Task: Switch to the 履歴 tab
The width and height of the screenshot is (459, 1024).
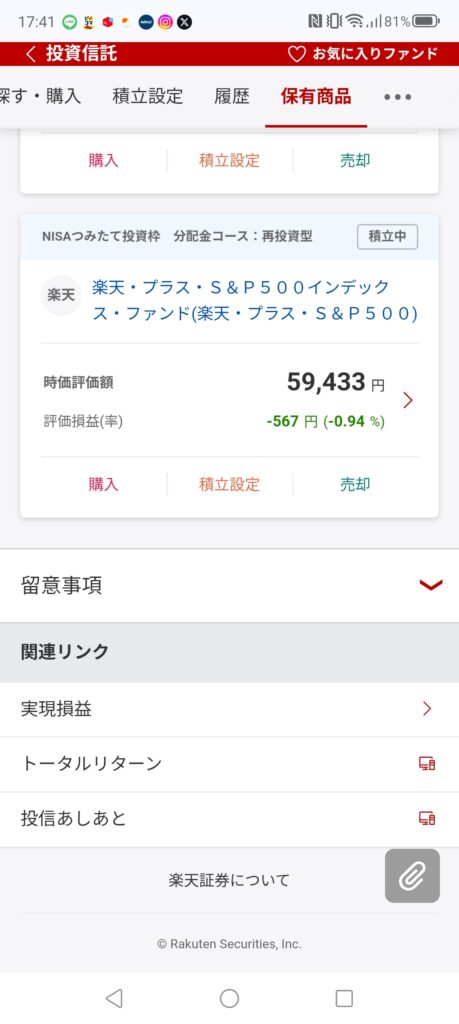Action: [232, 97]
